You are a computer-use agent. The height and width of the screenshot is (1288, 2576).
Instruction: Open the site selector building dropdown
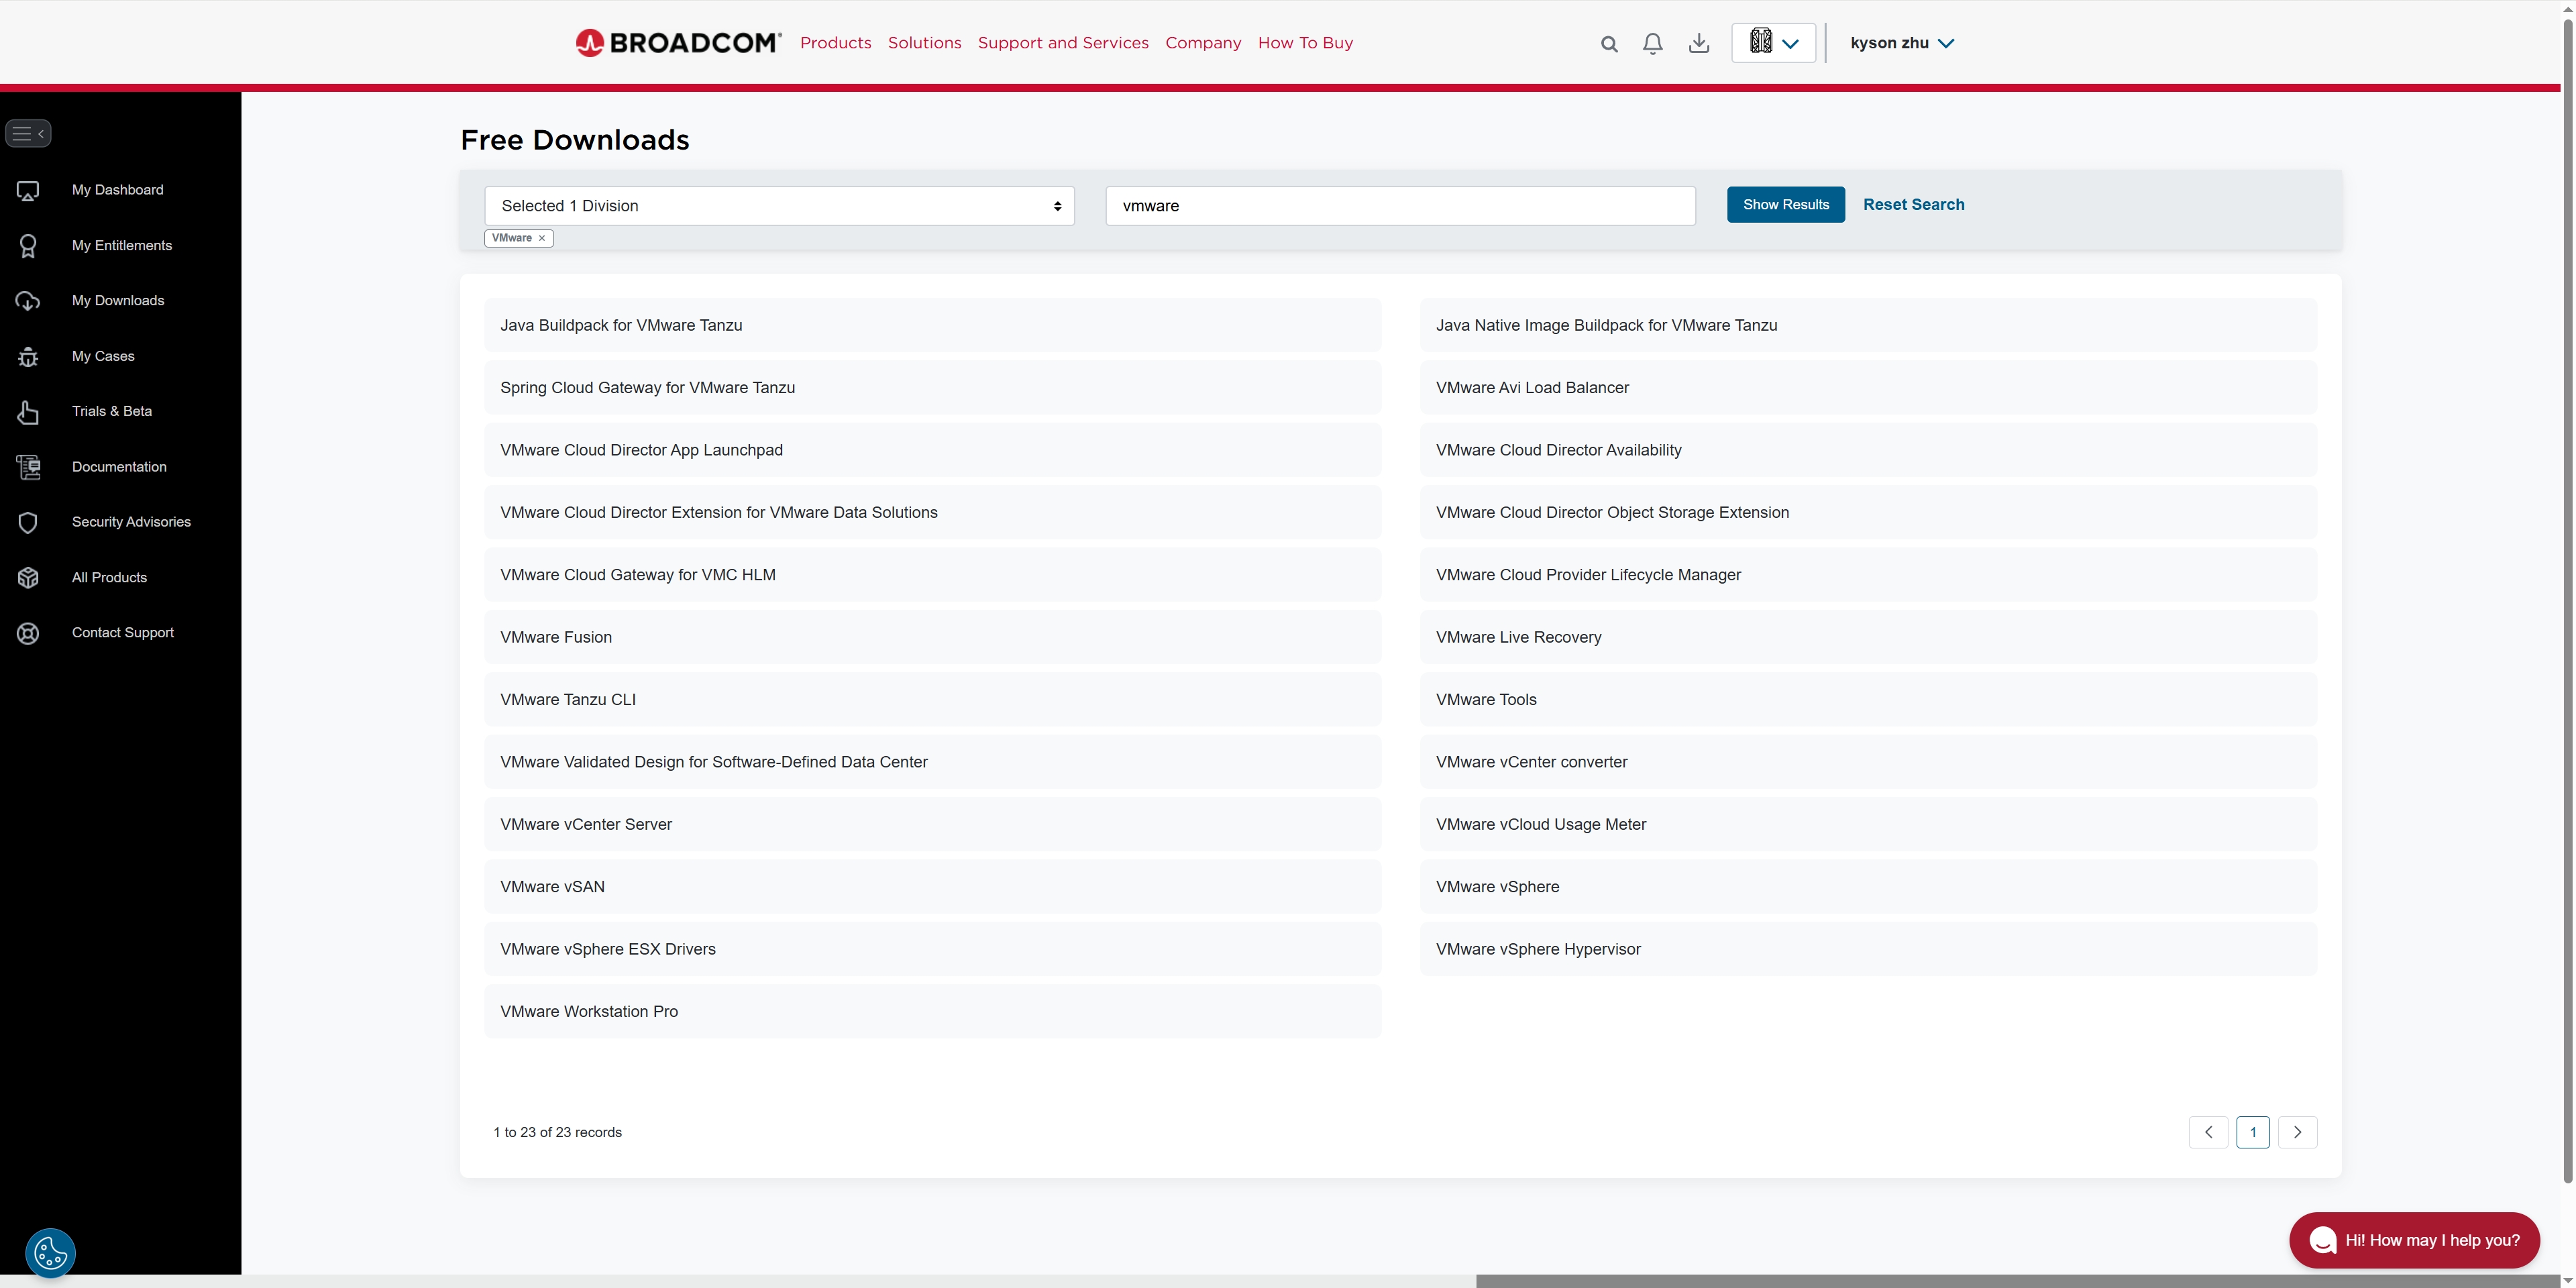click(x=1774, y=43)
